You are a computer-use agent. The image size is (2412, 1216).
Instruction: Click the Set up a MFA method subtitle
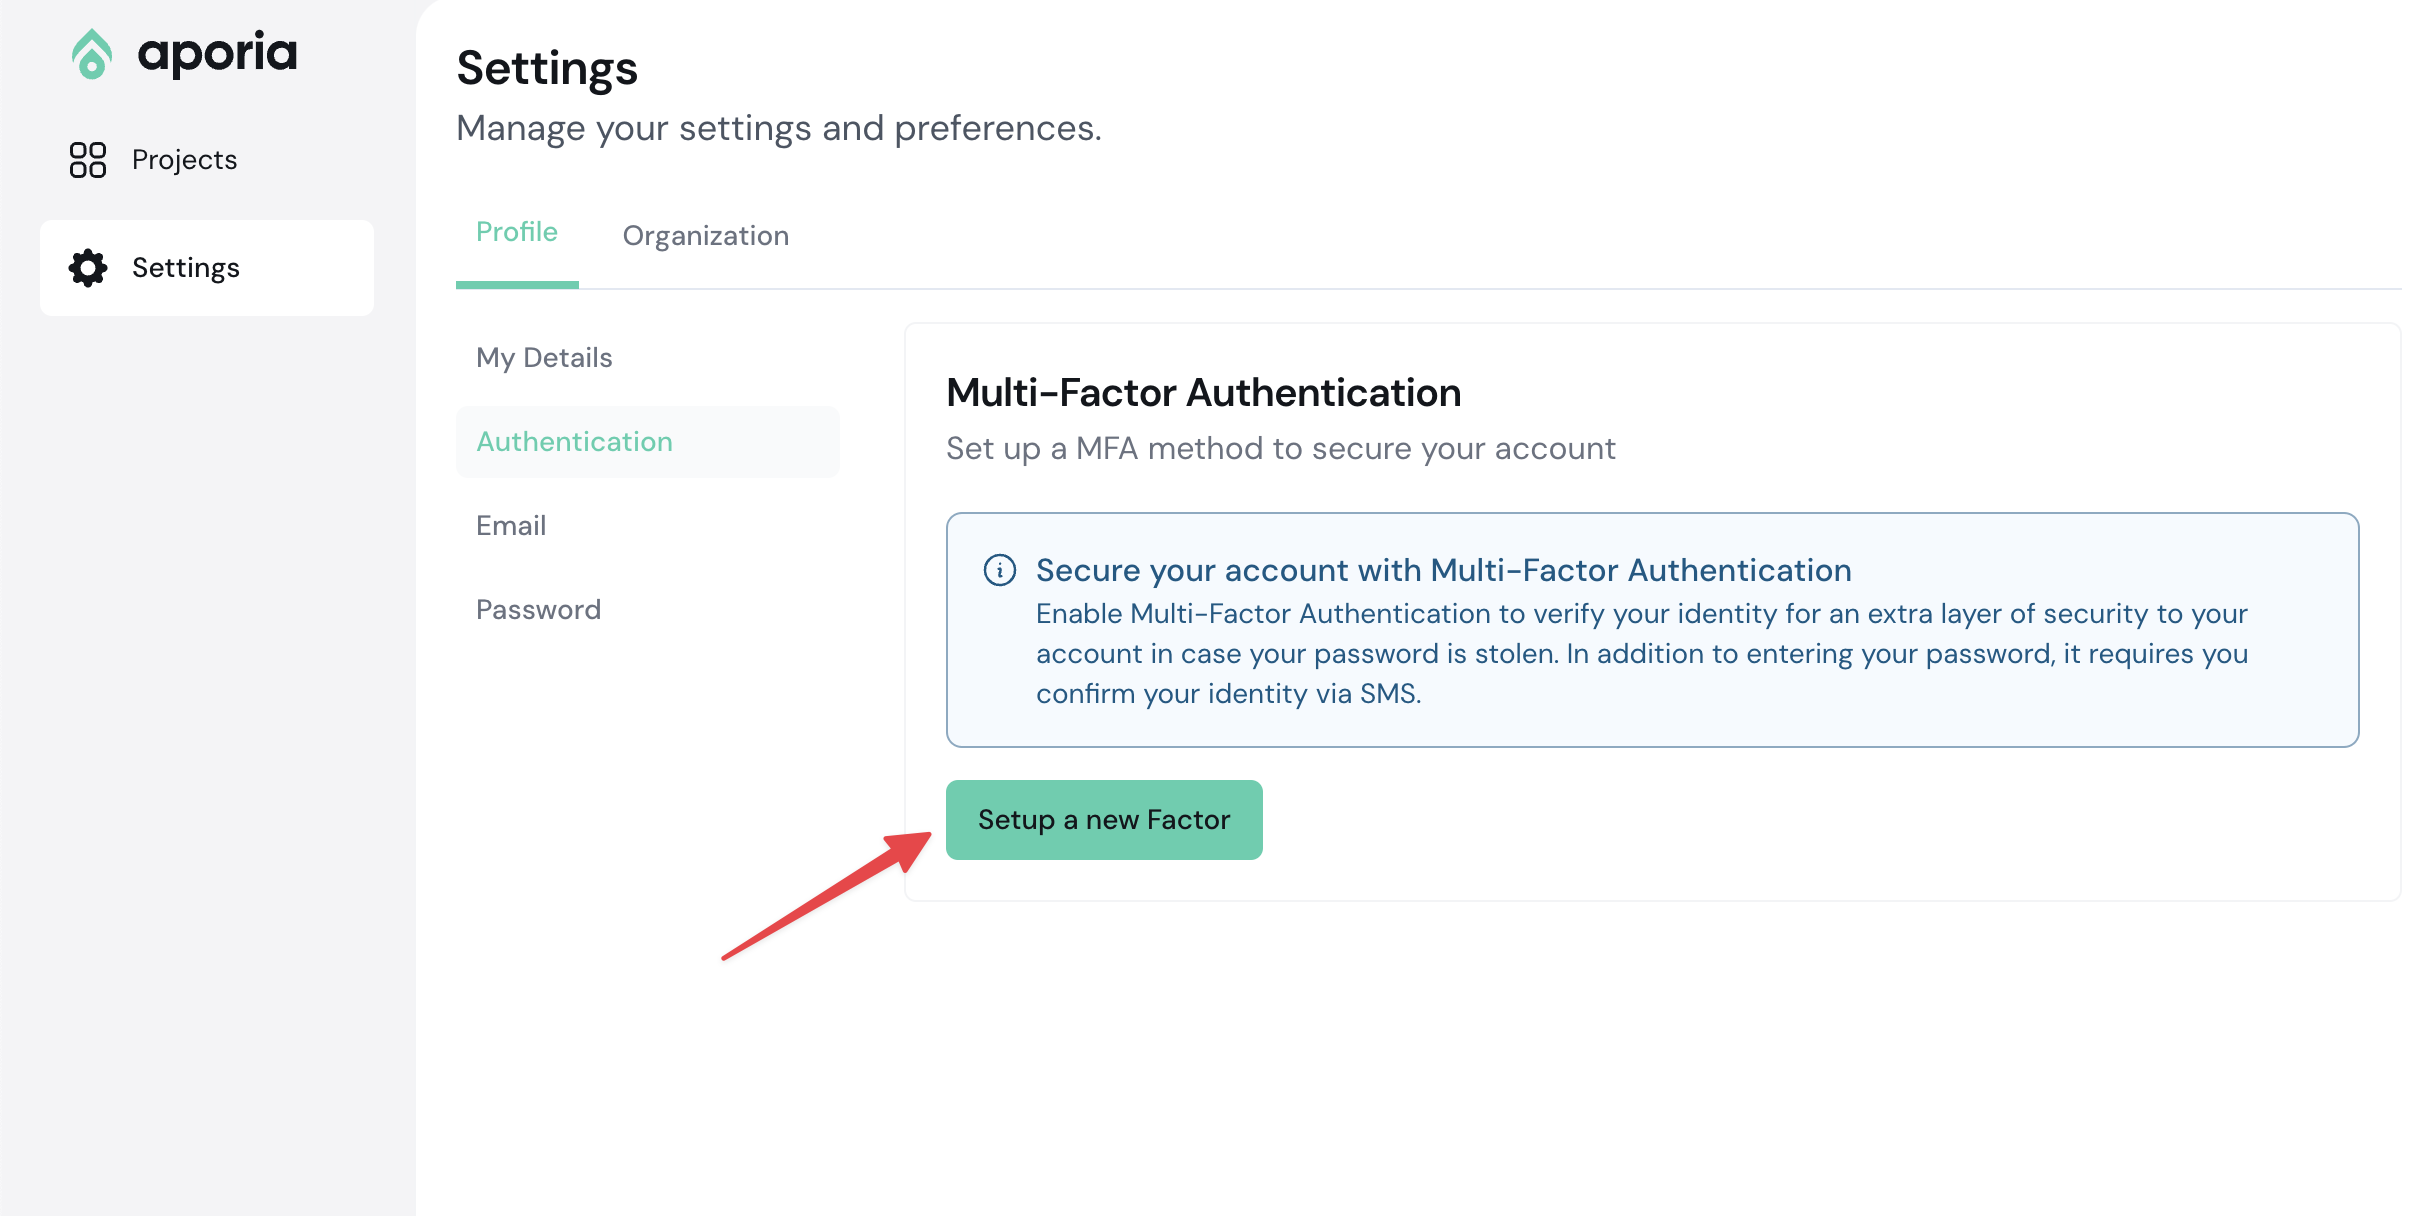click(1280, 449)
